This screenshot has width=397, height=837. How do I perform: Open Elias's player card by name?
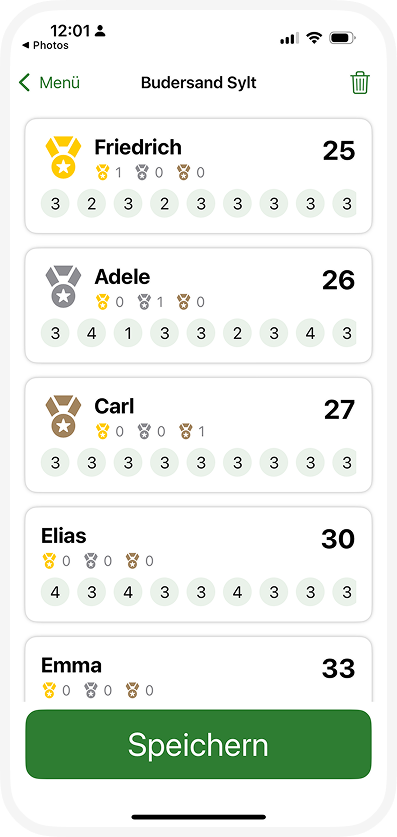(63, 535)
